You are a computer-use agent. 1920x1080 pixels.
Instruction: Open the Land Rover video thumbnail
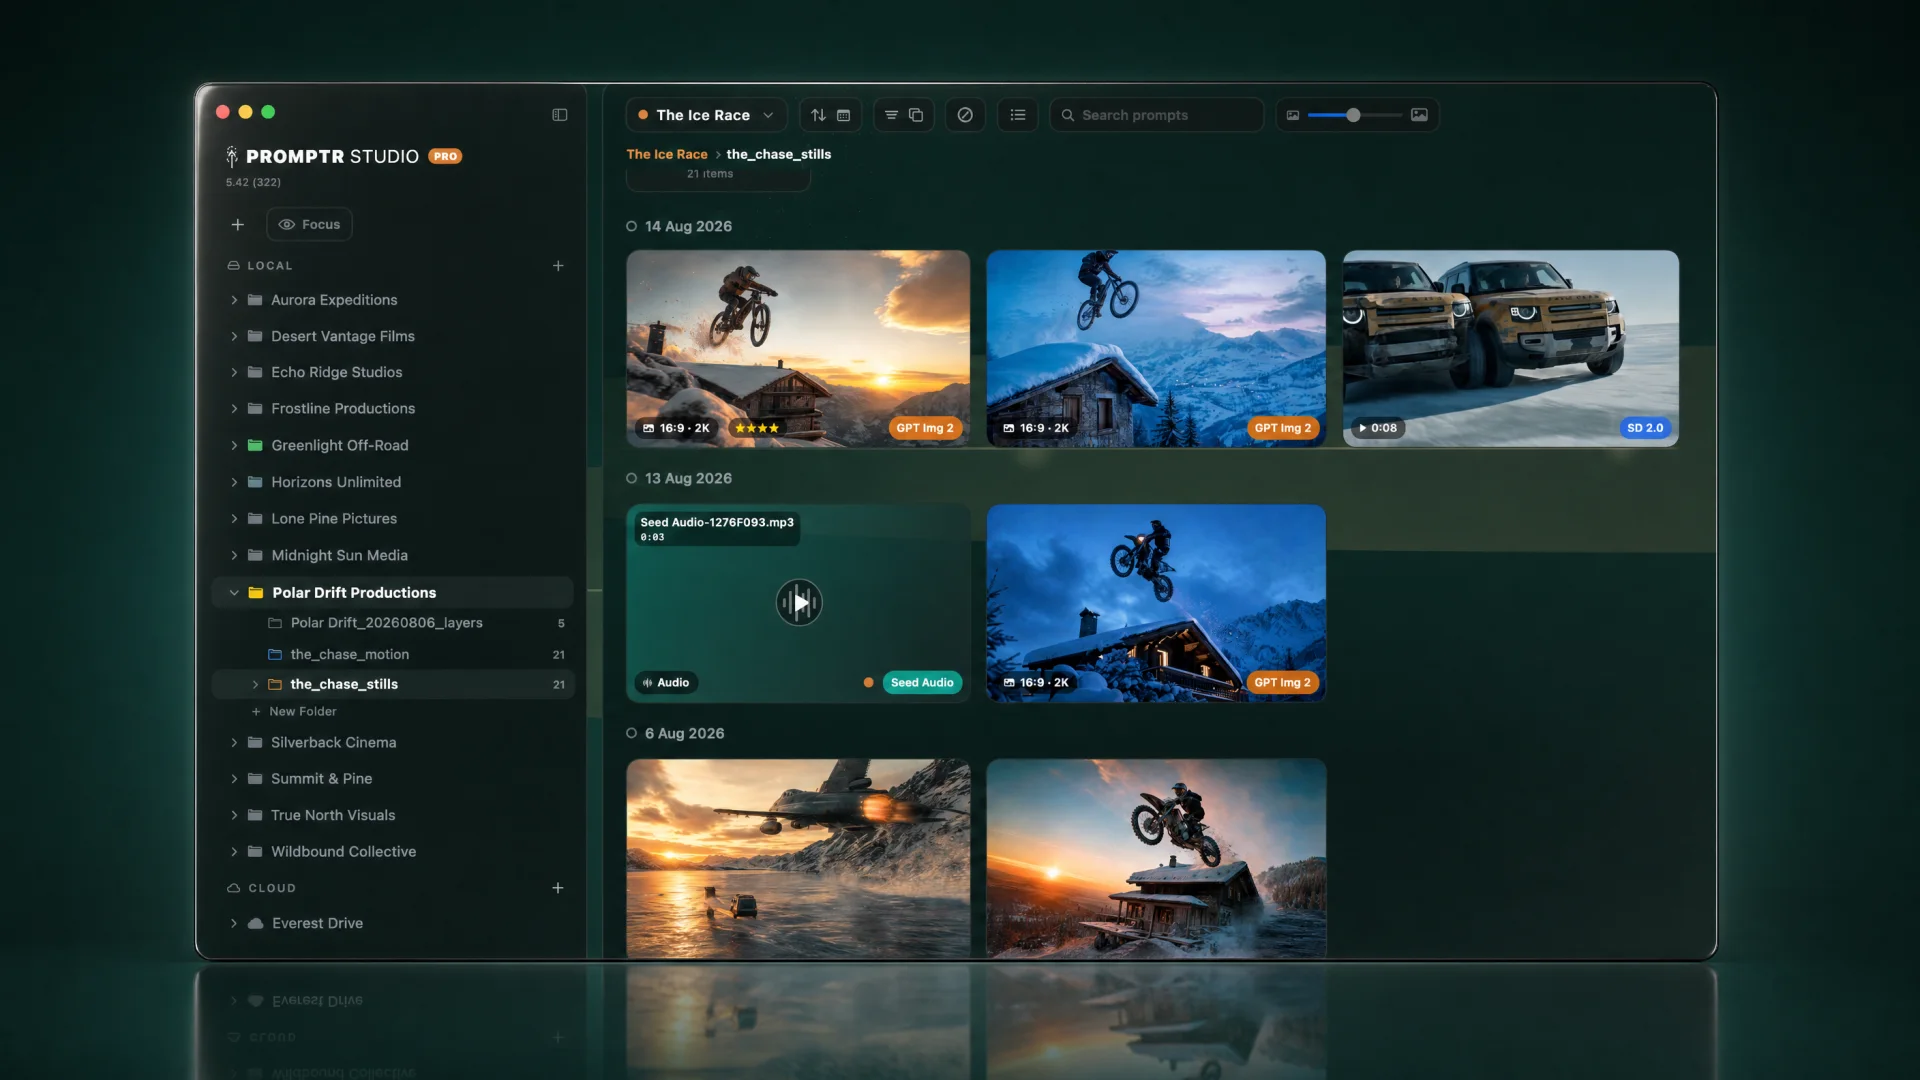tap(1510, 348)
